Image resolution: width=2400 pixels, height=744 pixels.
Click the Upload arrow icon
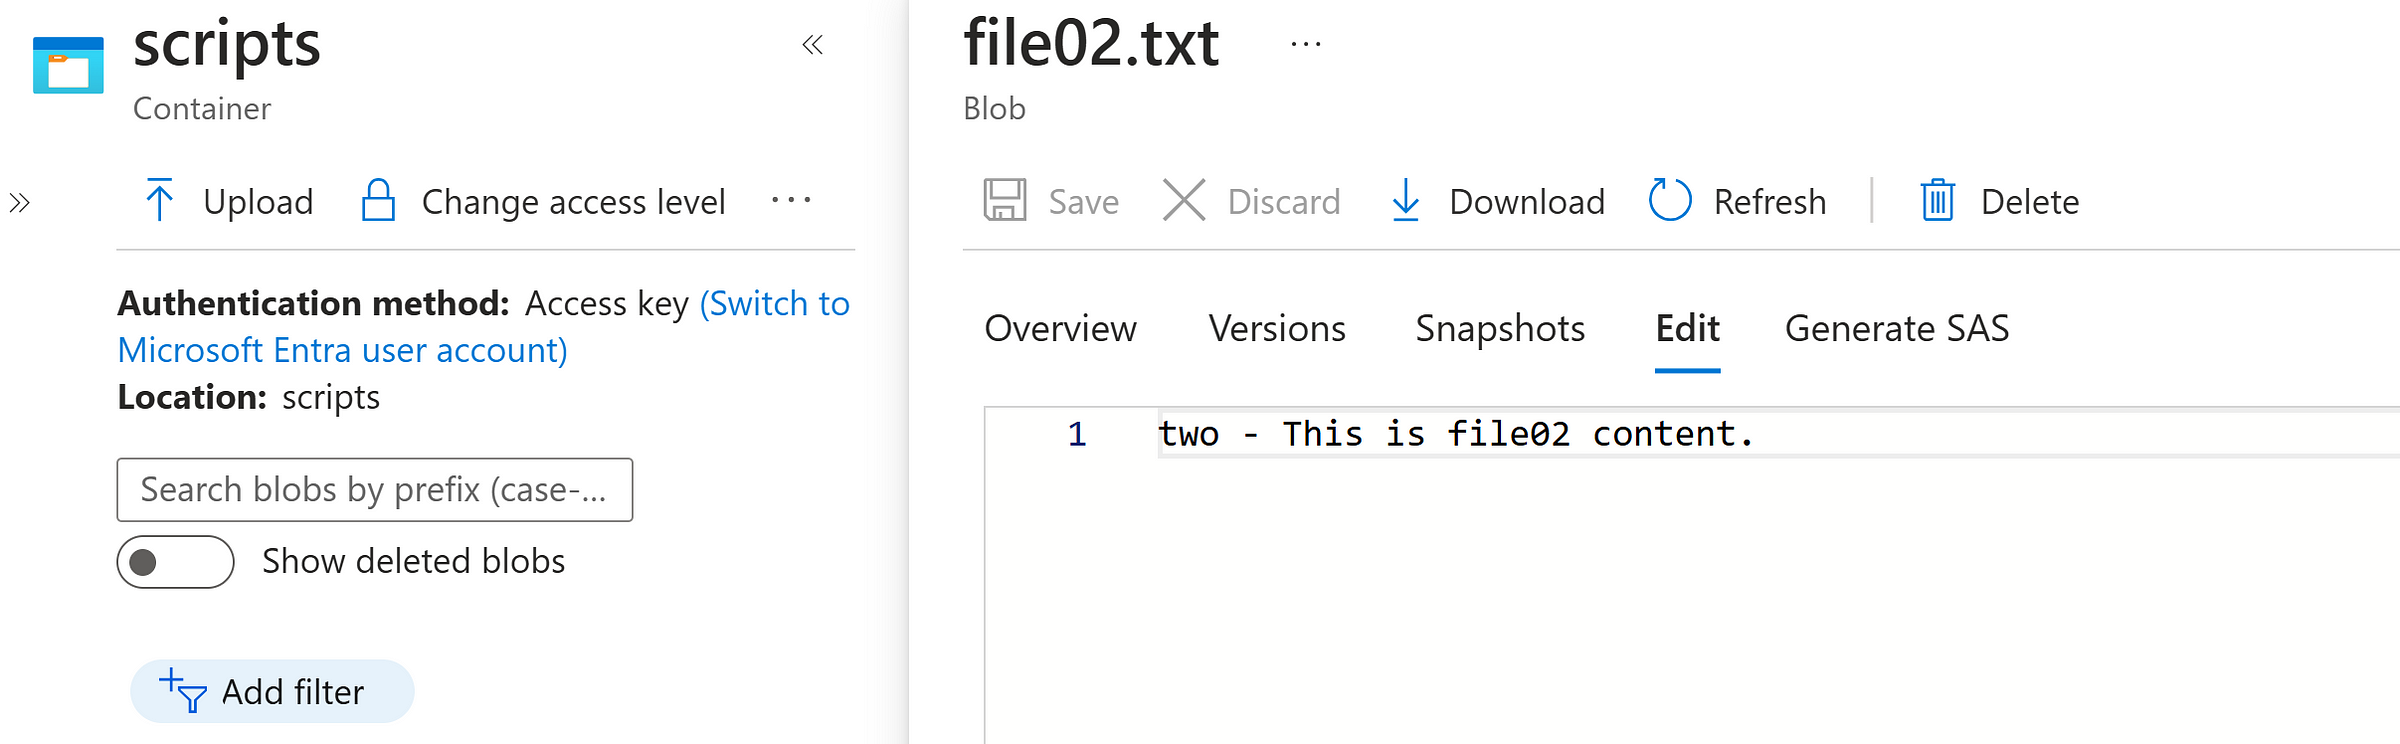pyautogui.click(x=159, y=200)
